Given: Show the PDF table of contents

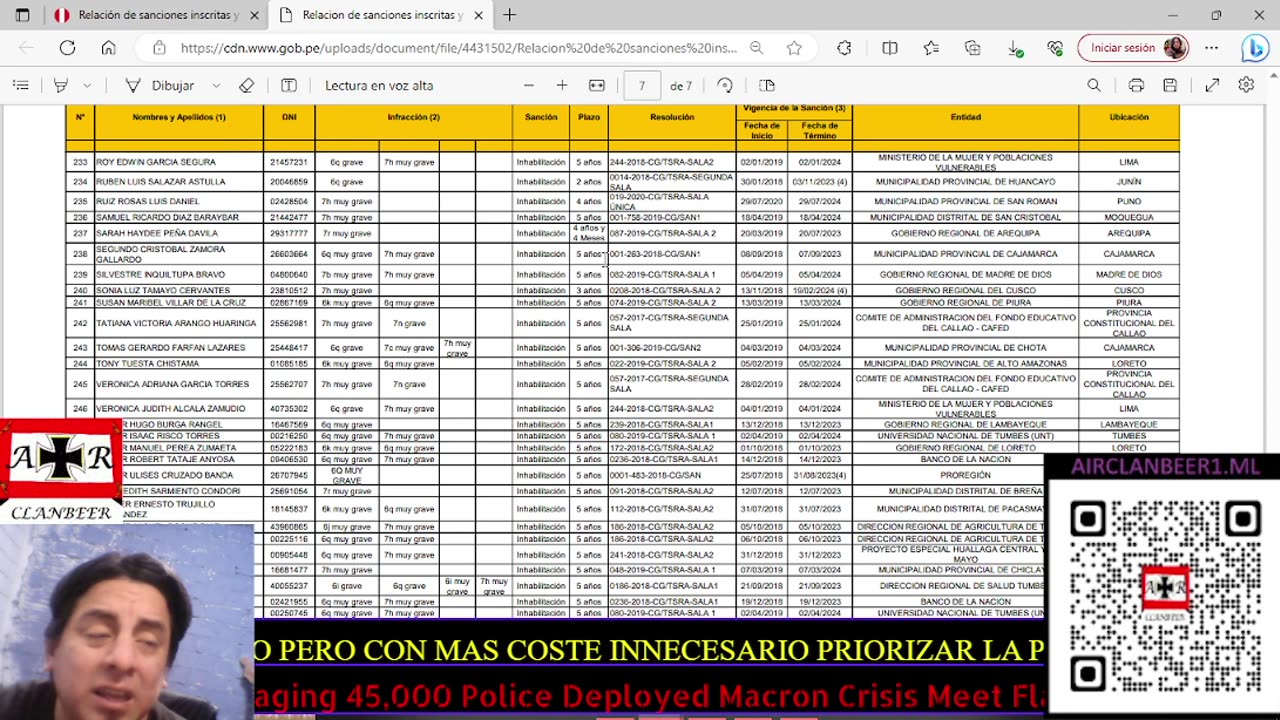Looking at the screenshot, I should [21, 86].
